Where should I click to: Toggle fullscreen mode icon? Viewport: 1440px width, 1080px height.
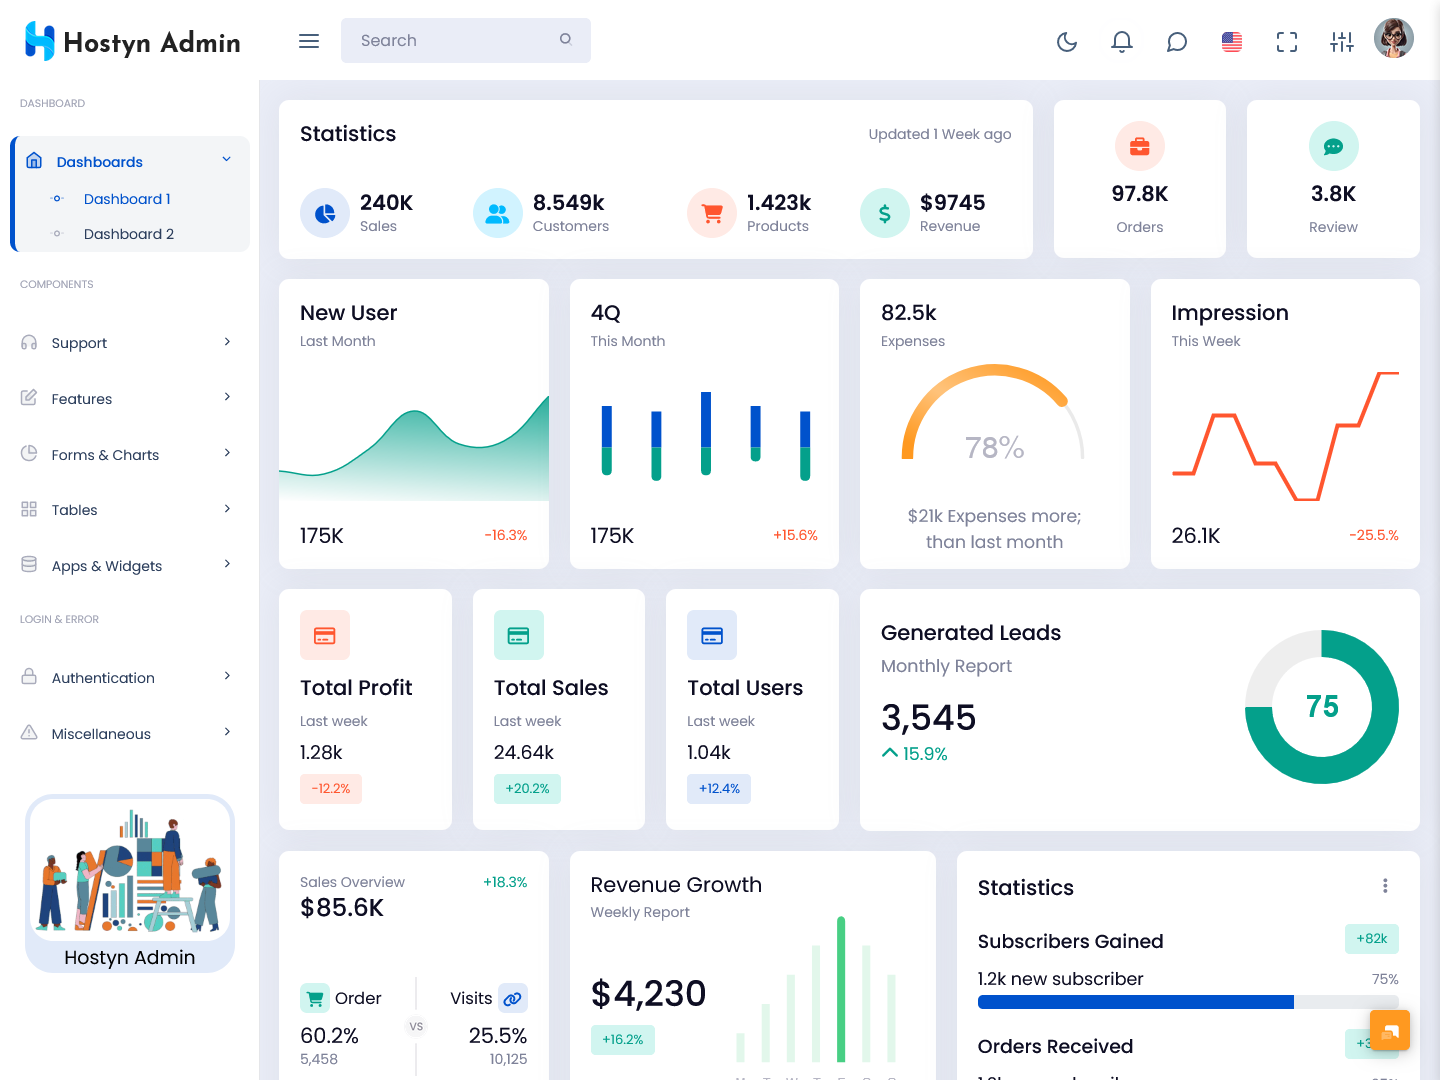coord(1287,41)
